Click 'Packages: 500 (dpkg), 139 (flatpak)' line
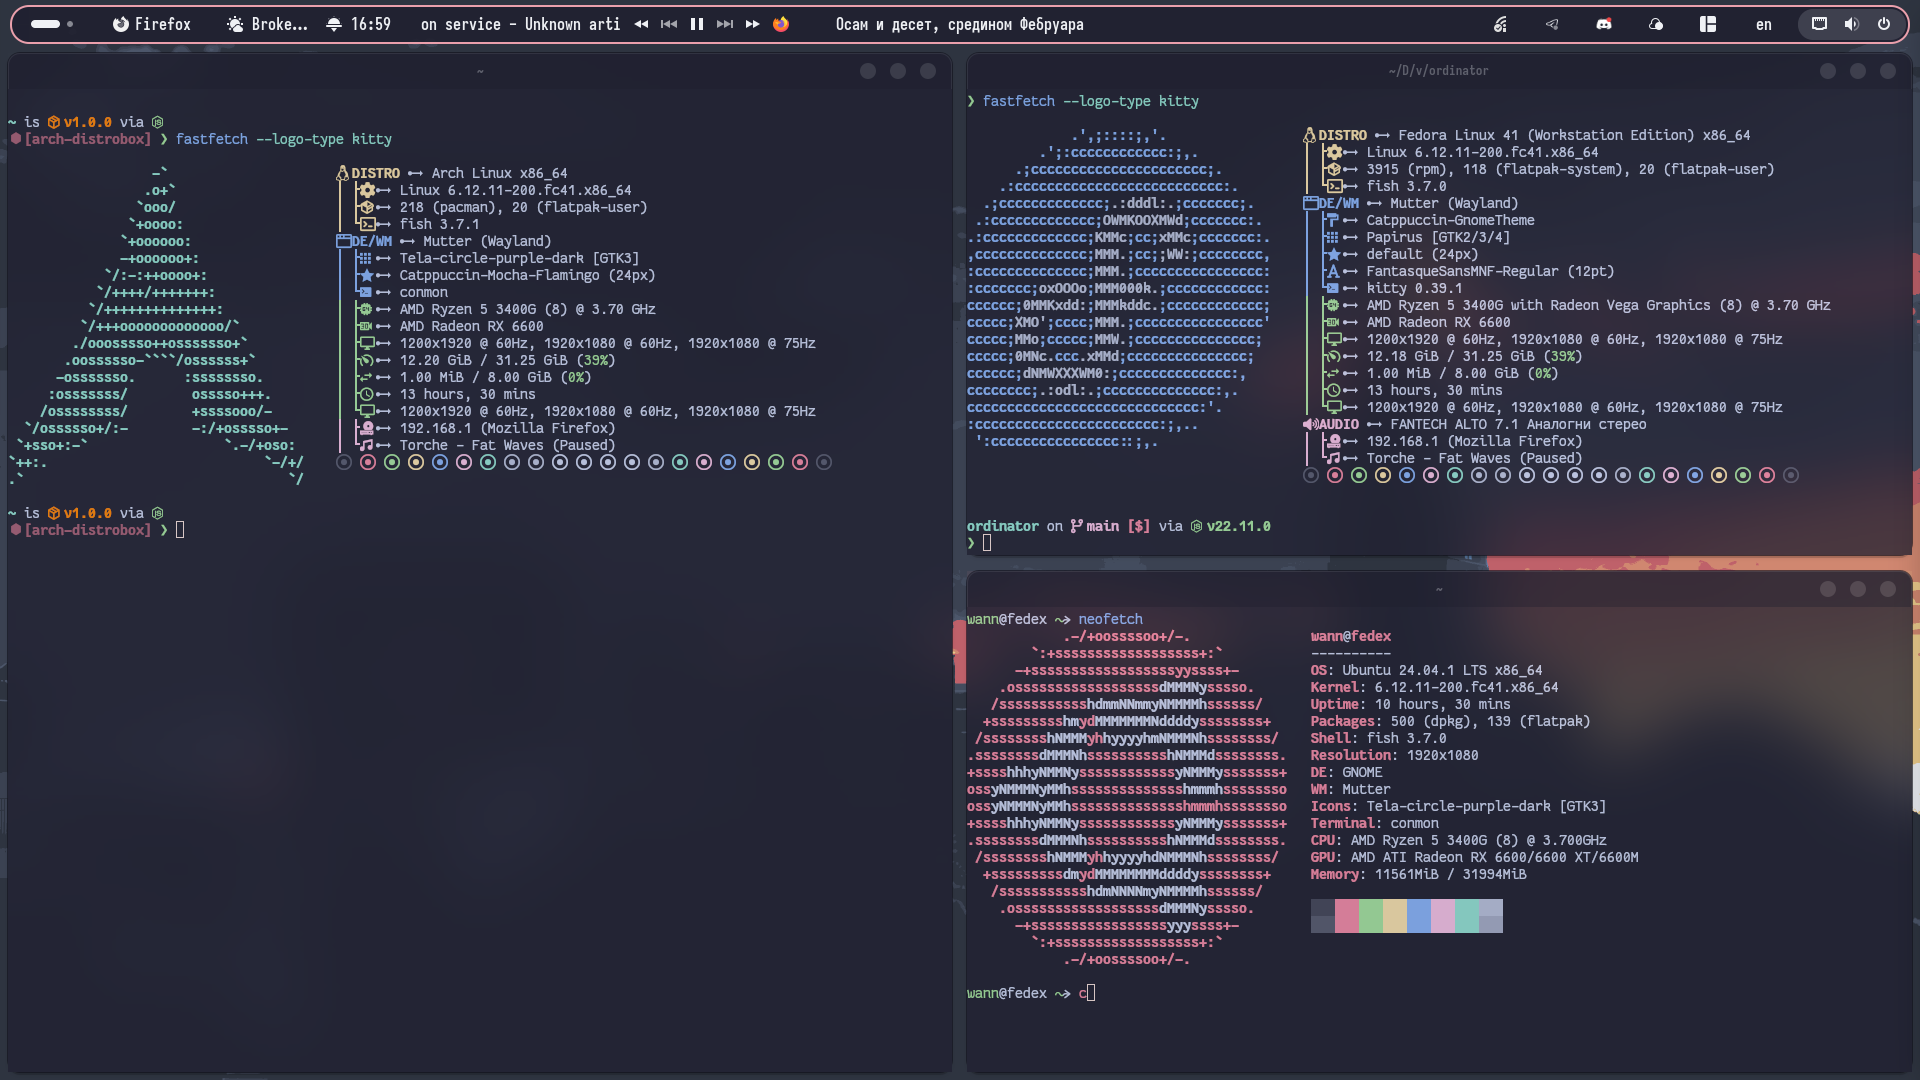 point(1450,721)
